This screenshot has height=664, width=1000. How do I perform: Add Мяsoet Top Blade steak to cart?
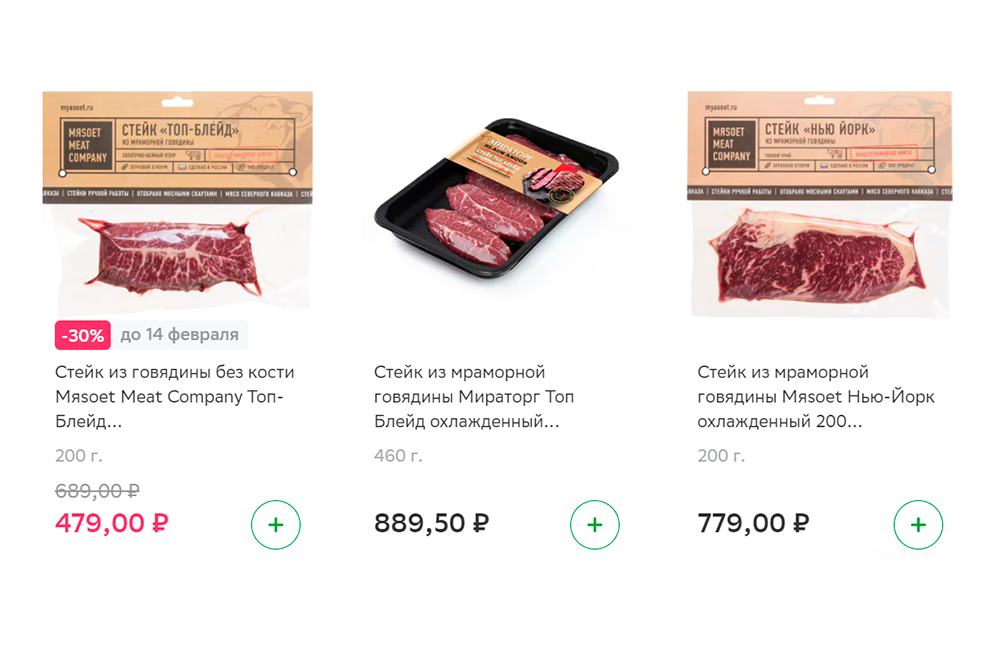click(x=276, y=525)
